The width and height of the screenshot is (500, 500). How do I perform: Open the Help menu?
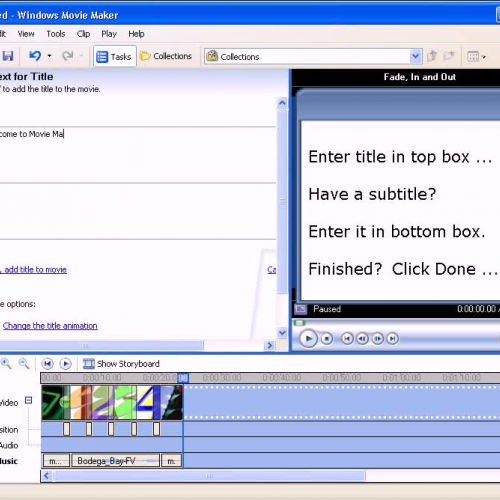pyautogui.click(x=136, y=34)
